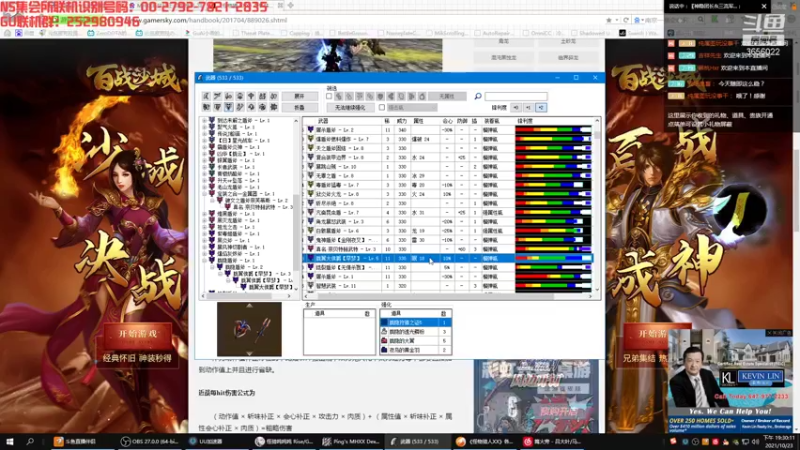Click sharpness bar of the 冰 29 row

(553, 176)
